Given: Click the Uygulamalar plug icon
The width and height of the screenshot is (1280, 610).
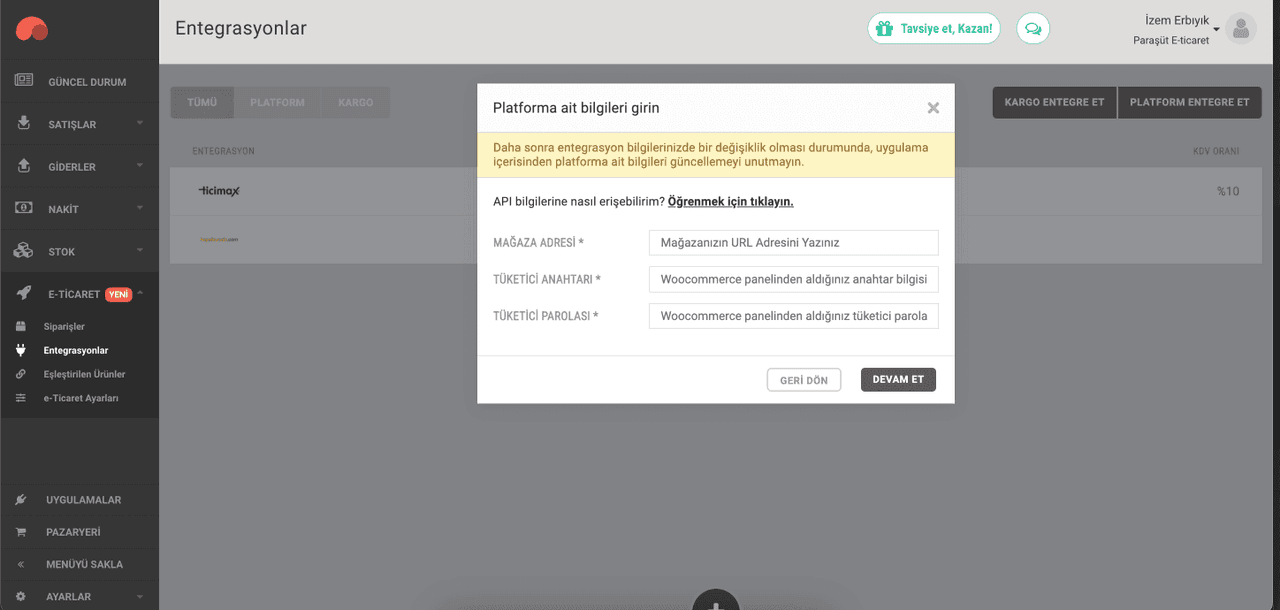Looking at the screenshot, I should 21,499.
